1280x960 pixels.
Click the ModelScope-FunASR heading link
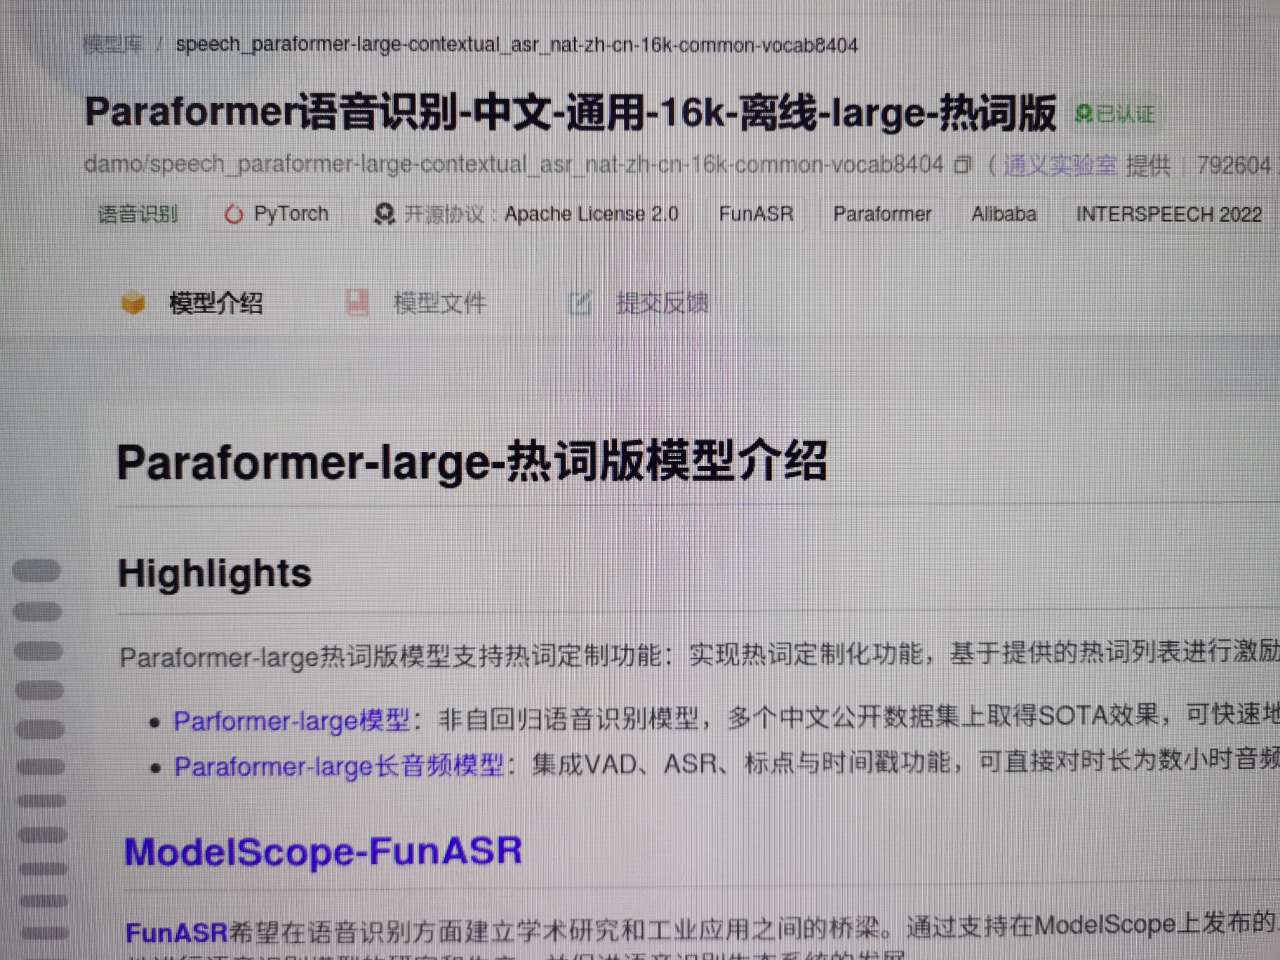tap(323, 851)
